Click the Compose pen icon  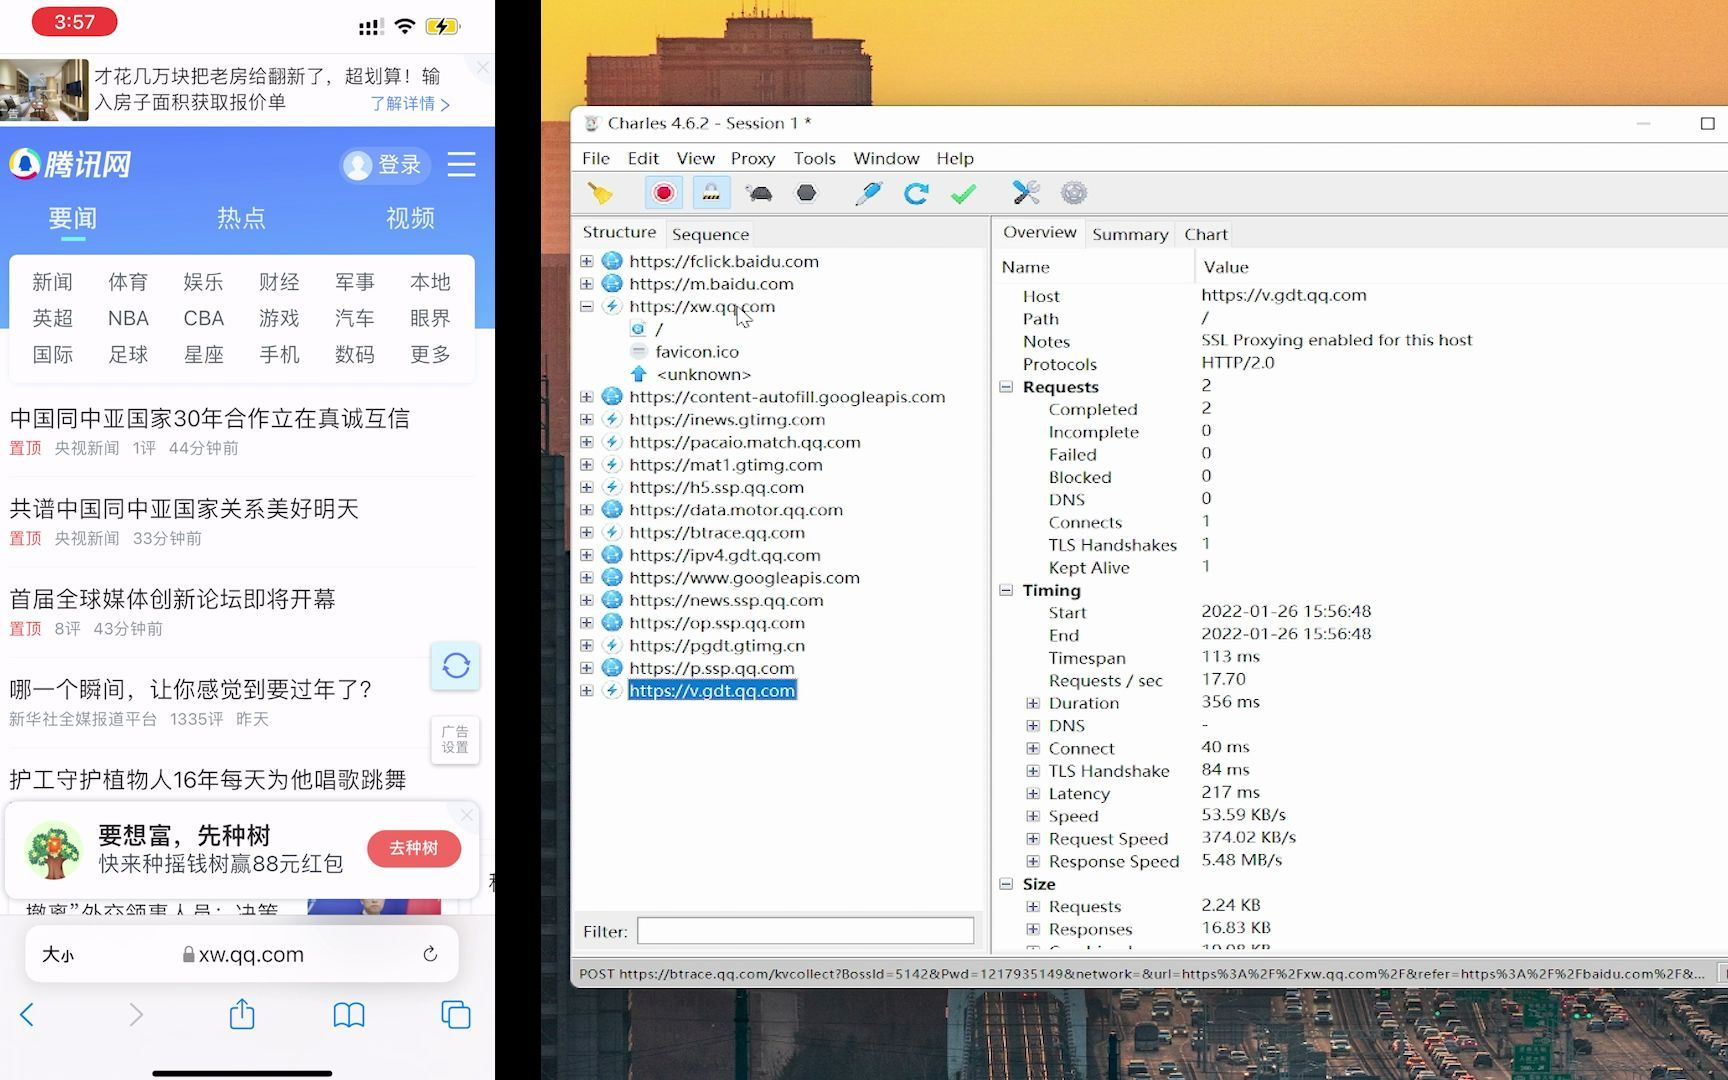coord(868,193)
